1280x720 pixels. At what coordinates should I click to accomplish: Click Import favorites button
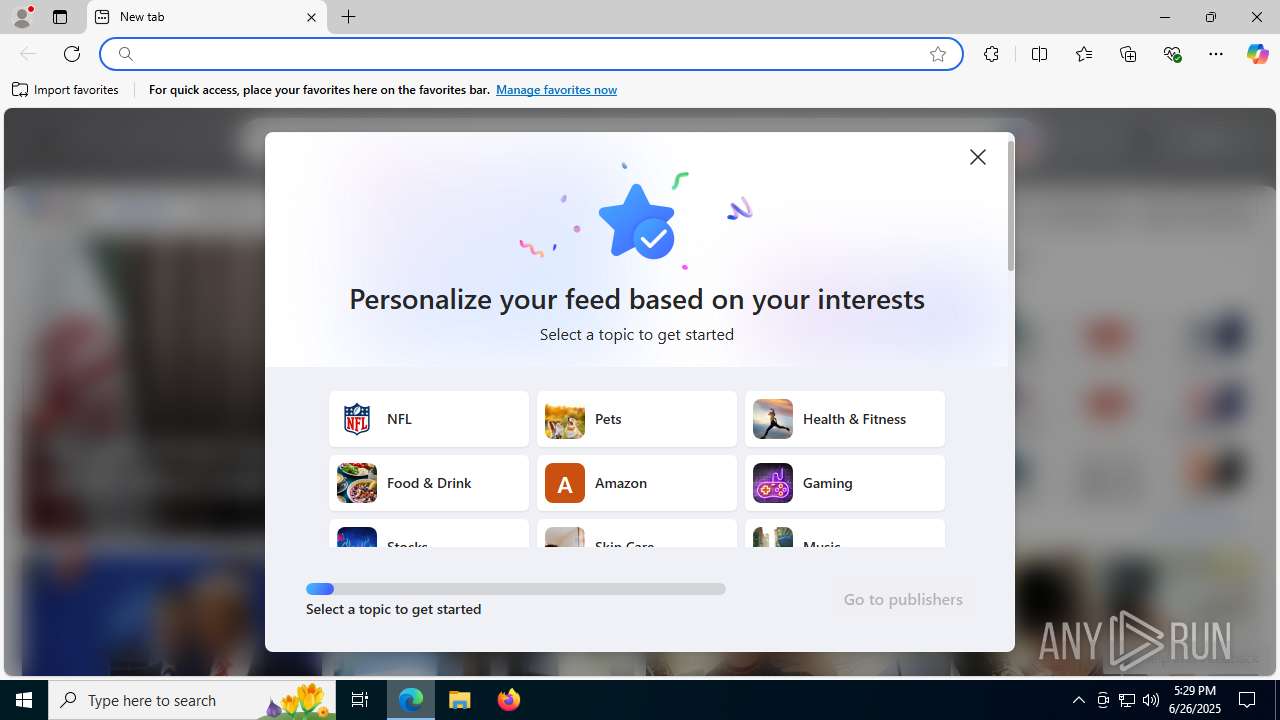tap(65, 90)
